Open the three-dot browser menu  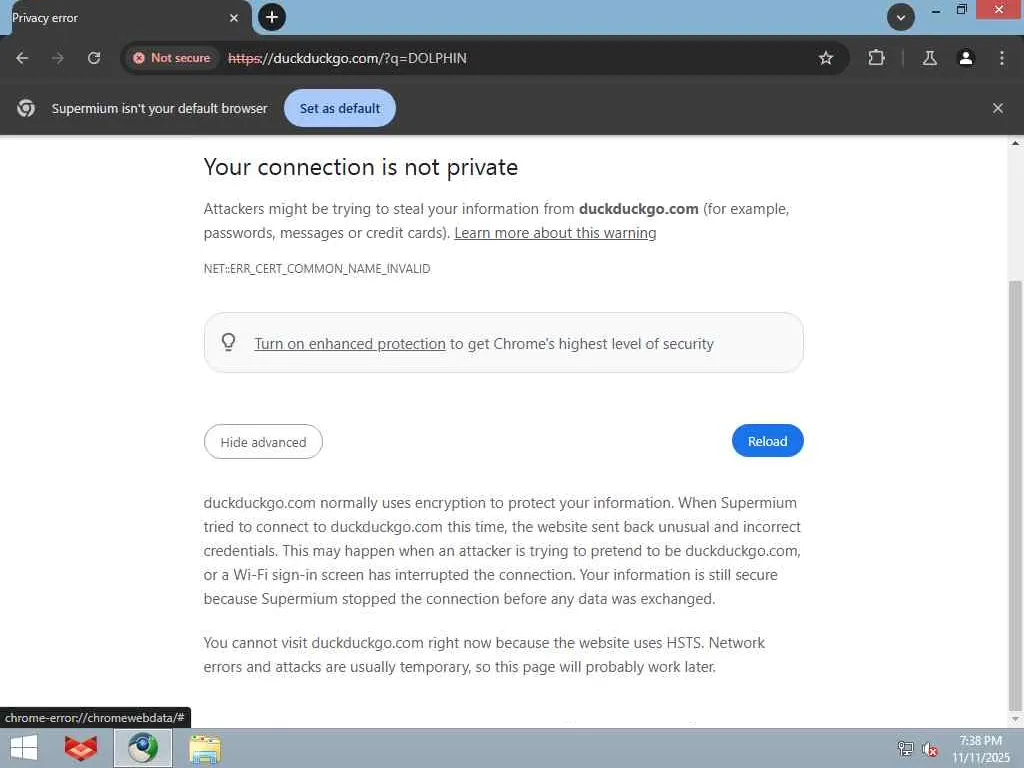coord(1002,58)
